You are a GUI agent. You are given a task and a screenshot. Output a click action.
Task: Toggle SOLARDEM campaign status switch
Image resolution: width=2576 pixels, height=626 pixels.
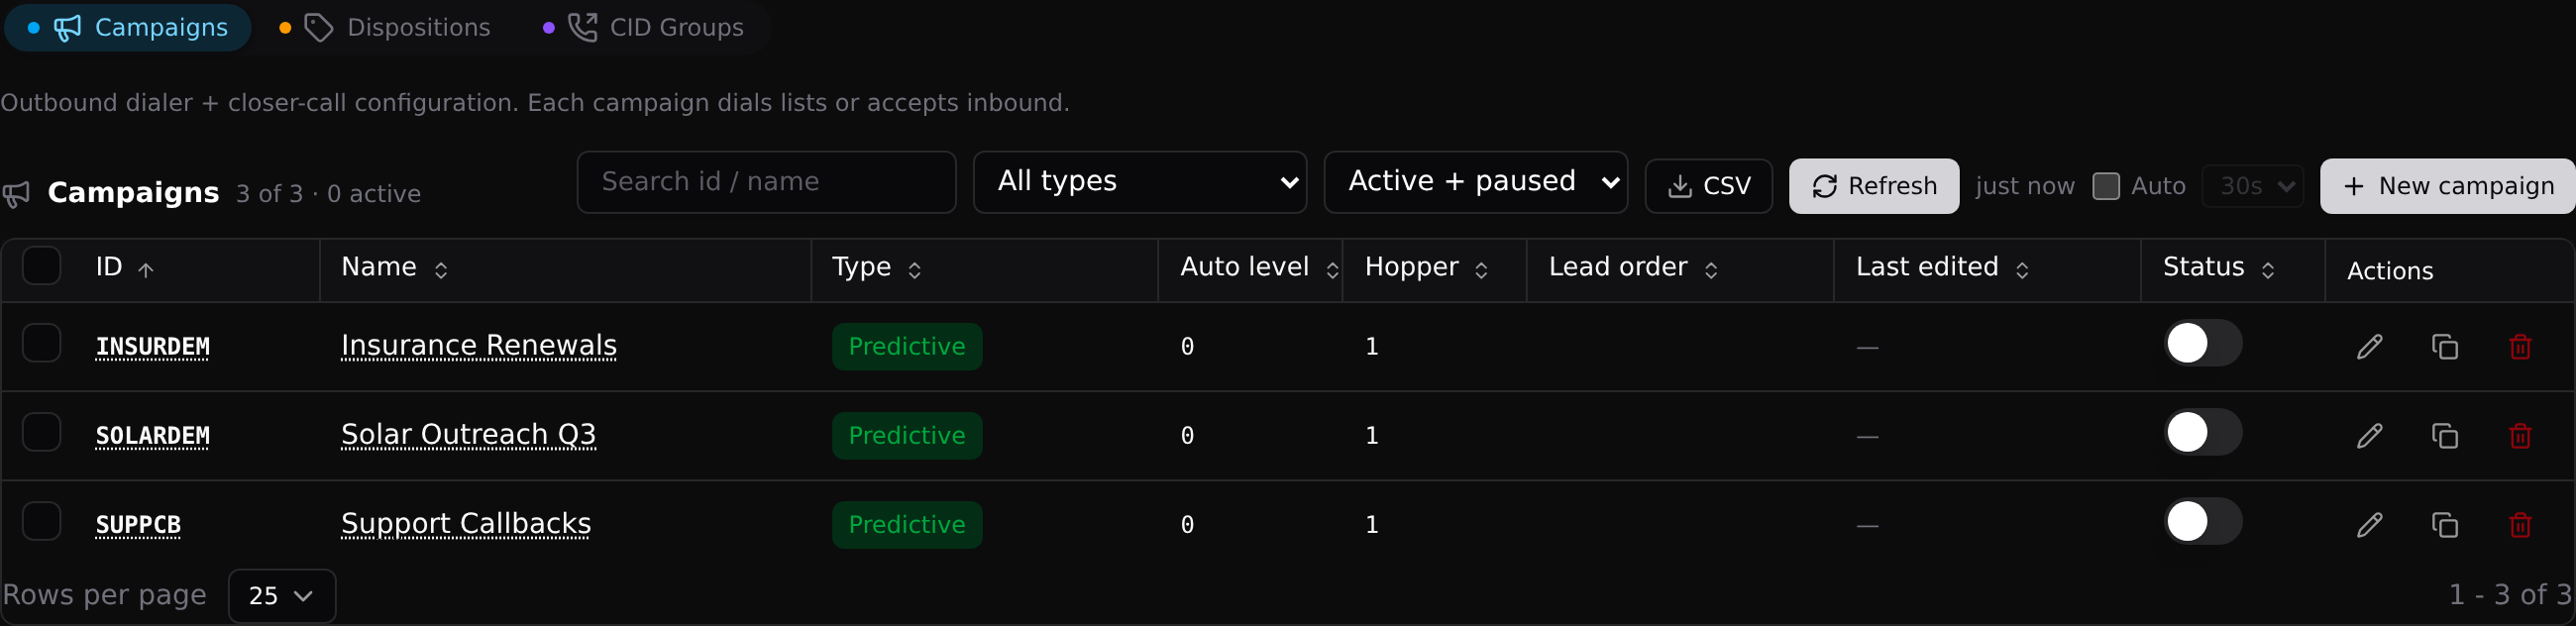click(x=2203, y=432)
